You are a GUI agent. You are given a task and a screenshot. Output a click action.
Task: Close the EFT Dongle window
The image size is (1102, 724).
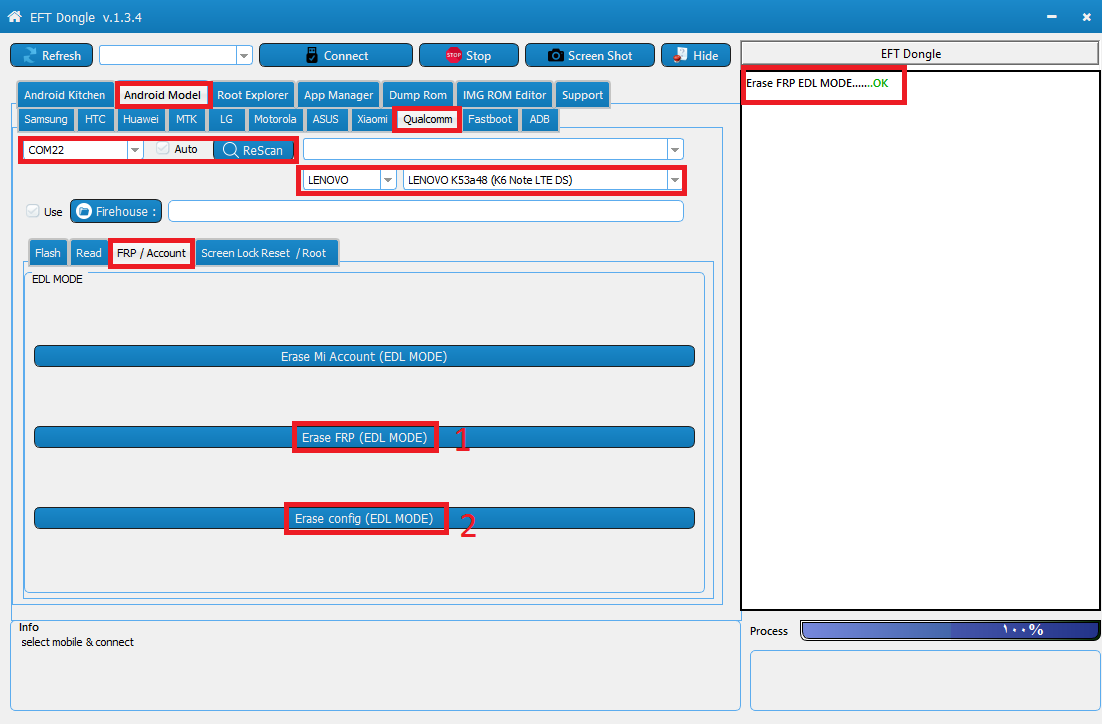pos(1086,16)
